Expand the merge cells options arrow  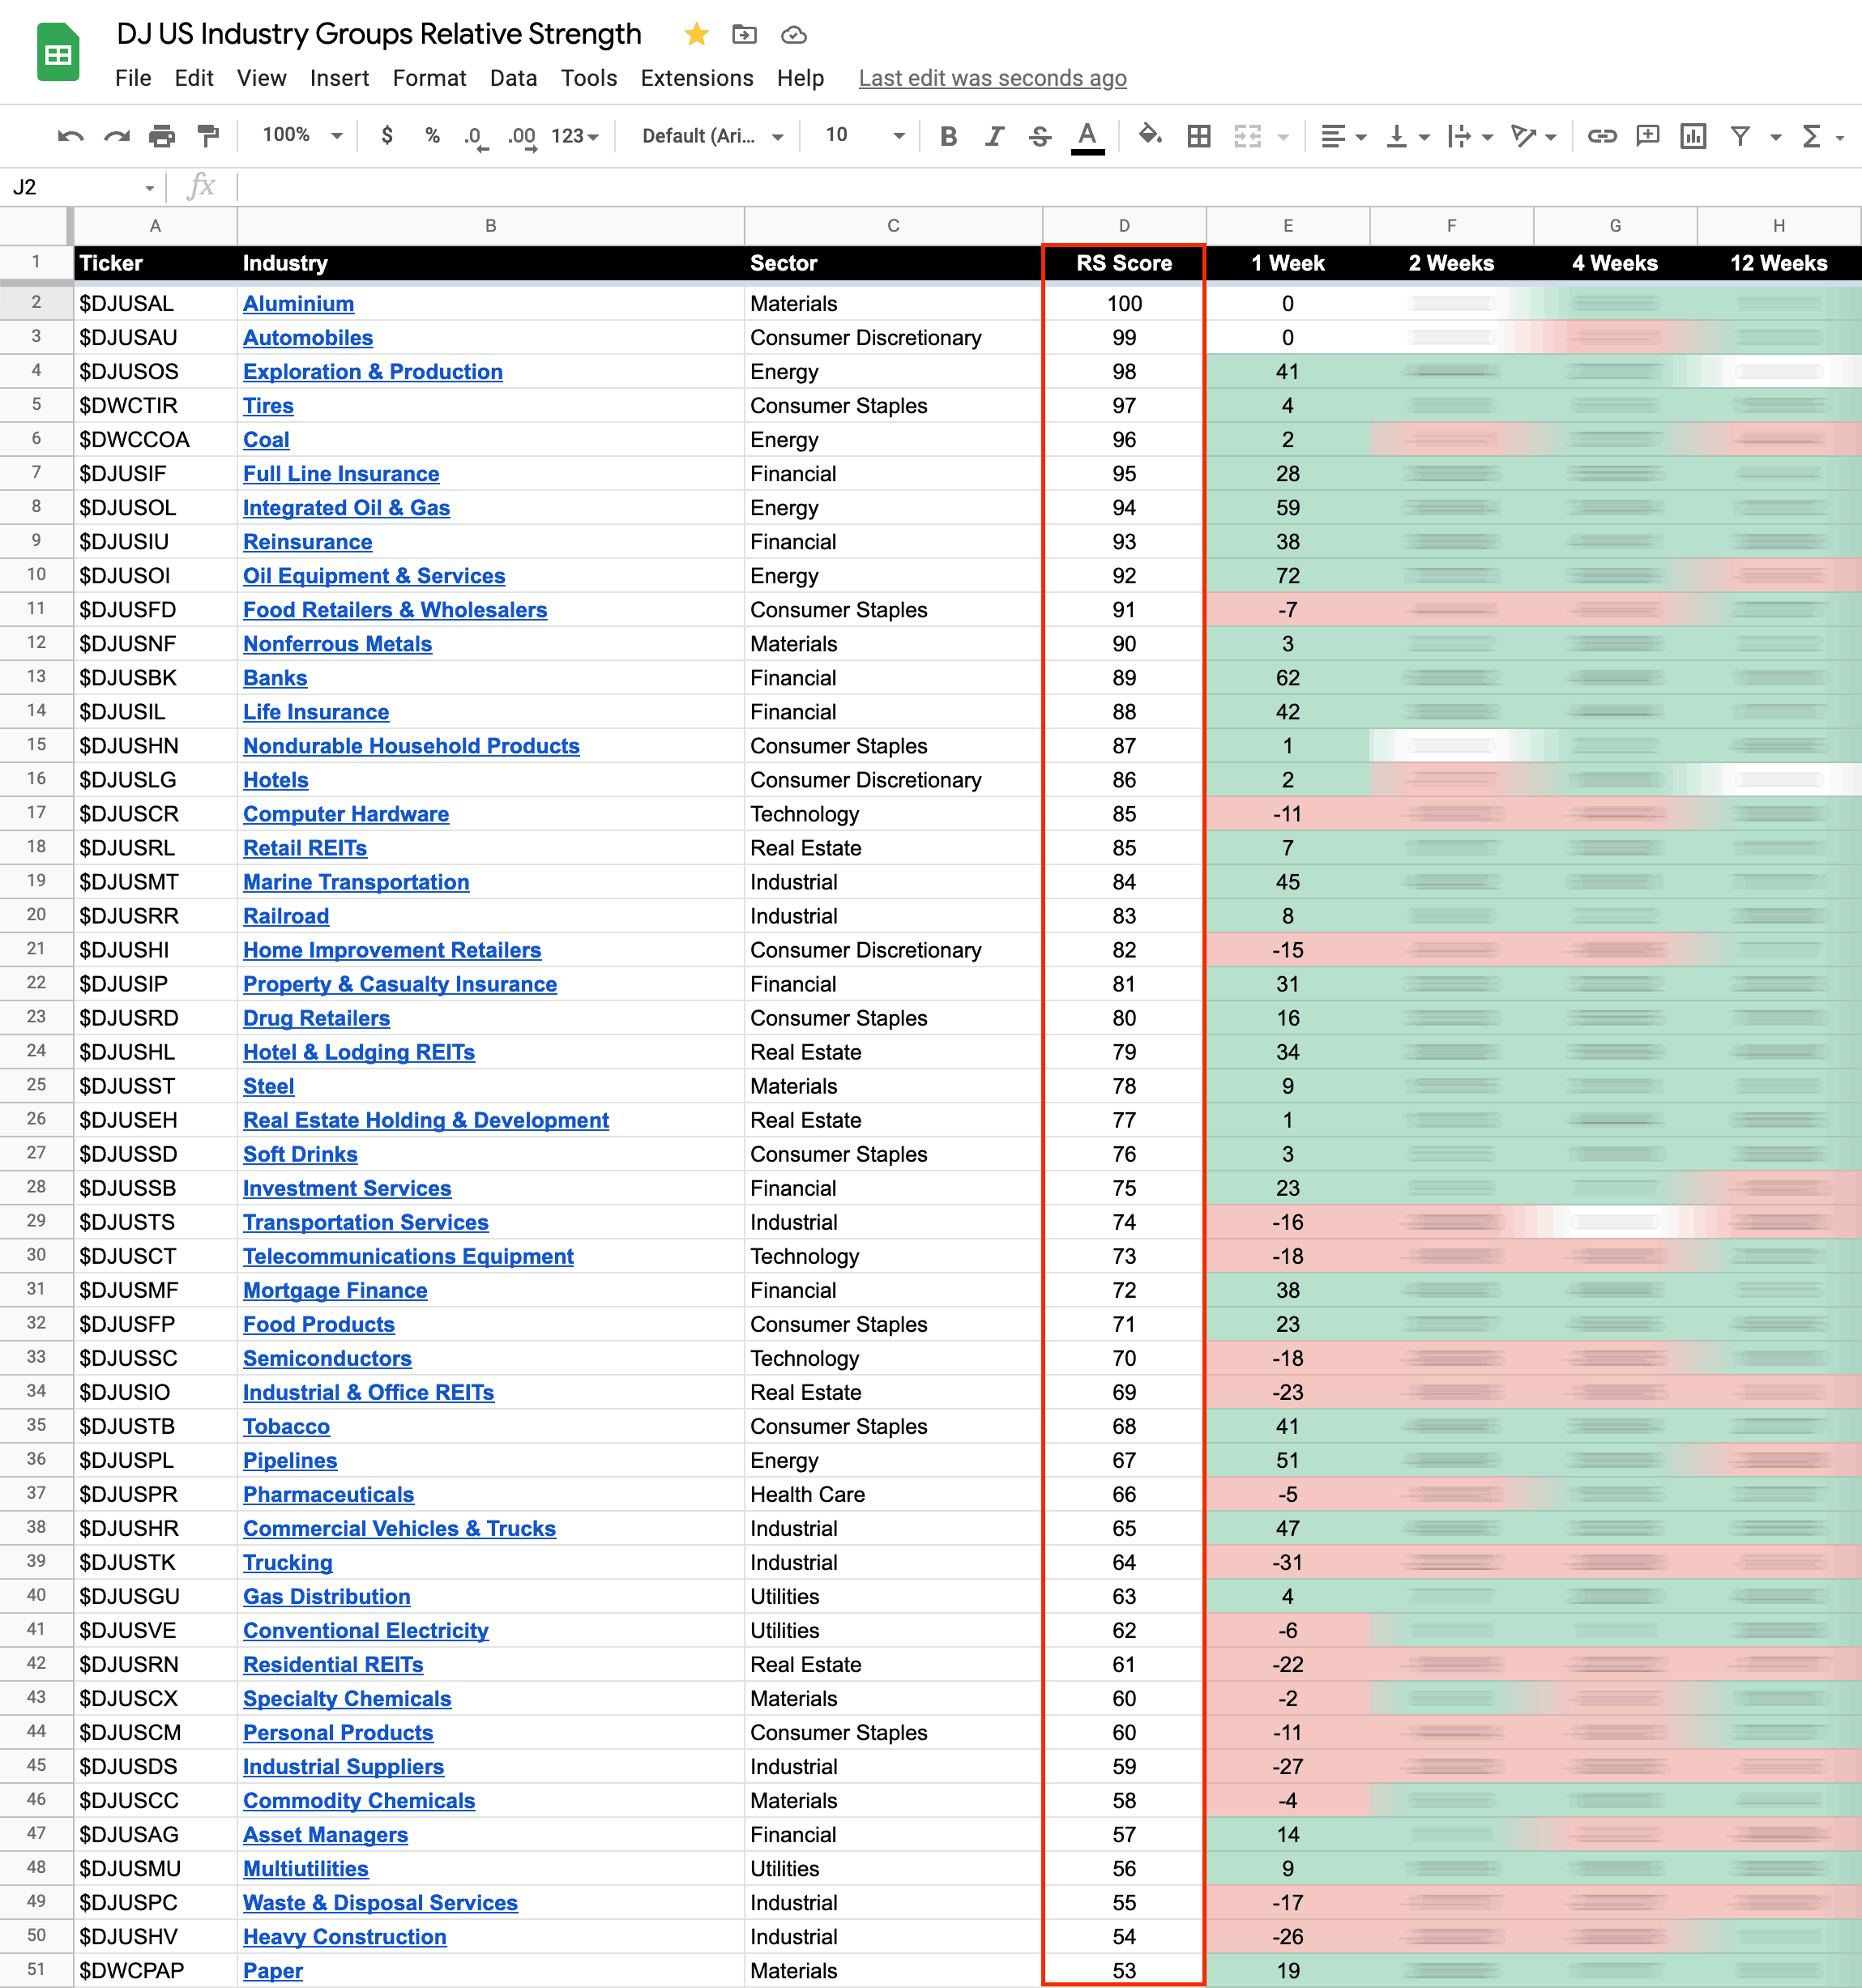pos(1283,137)
